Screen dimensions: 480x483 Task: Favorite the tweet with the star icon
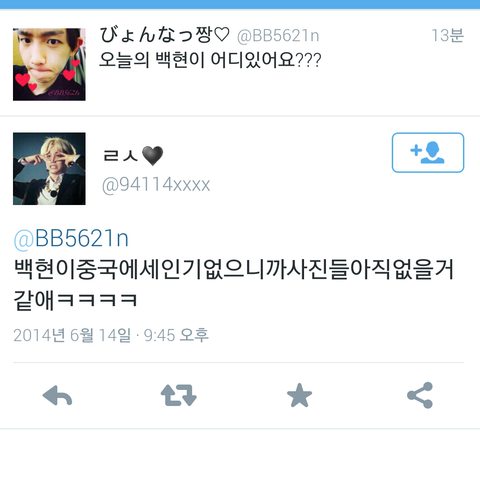pos(299,395)
